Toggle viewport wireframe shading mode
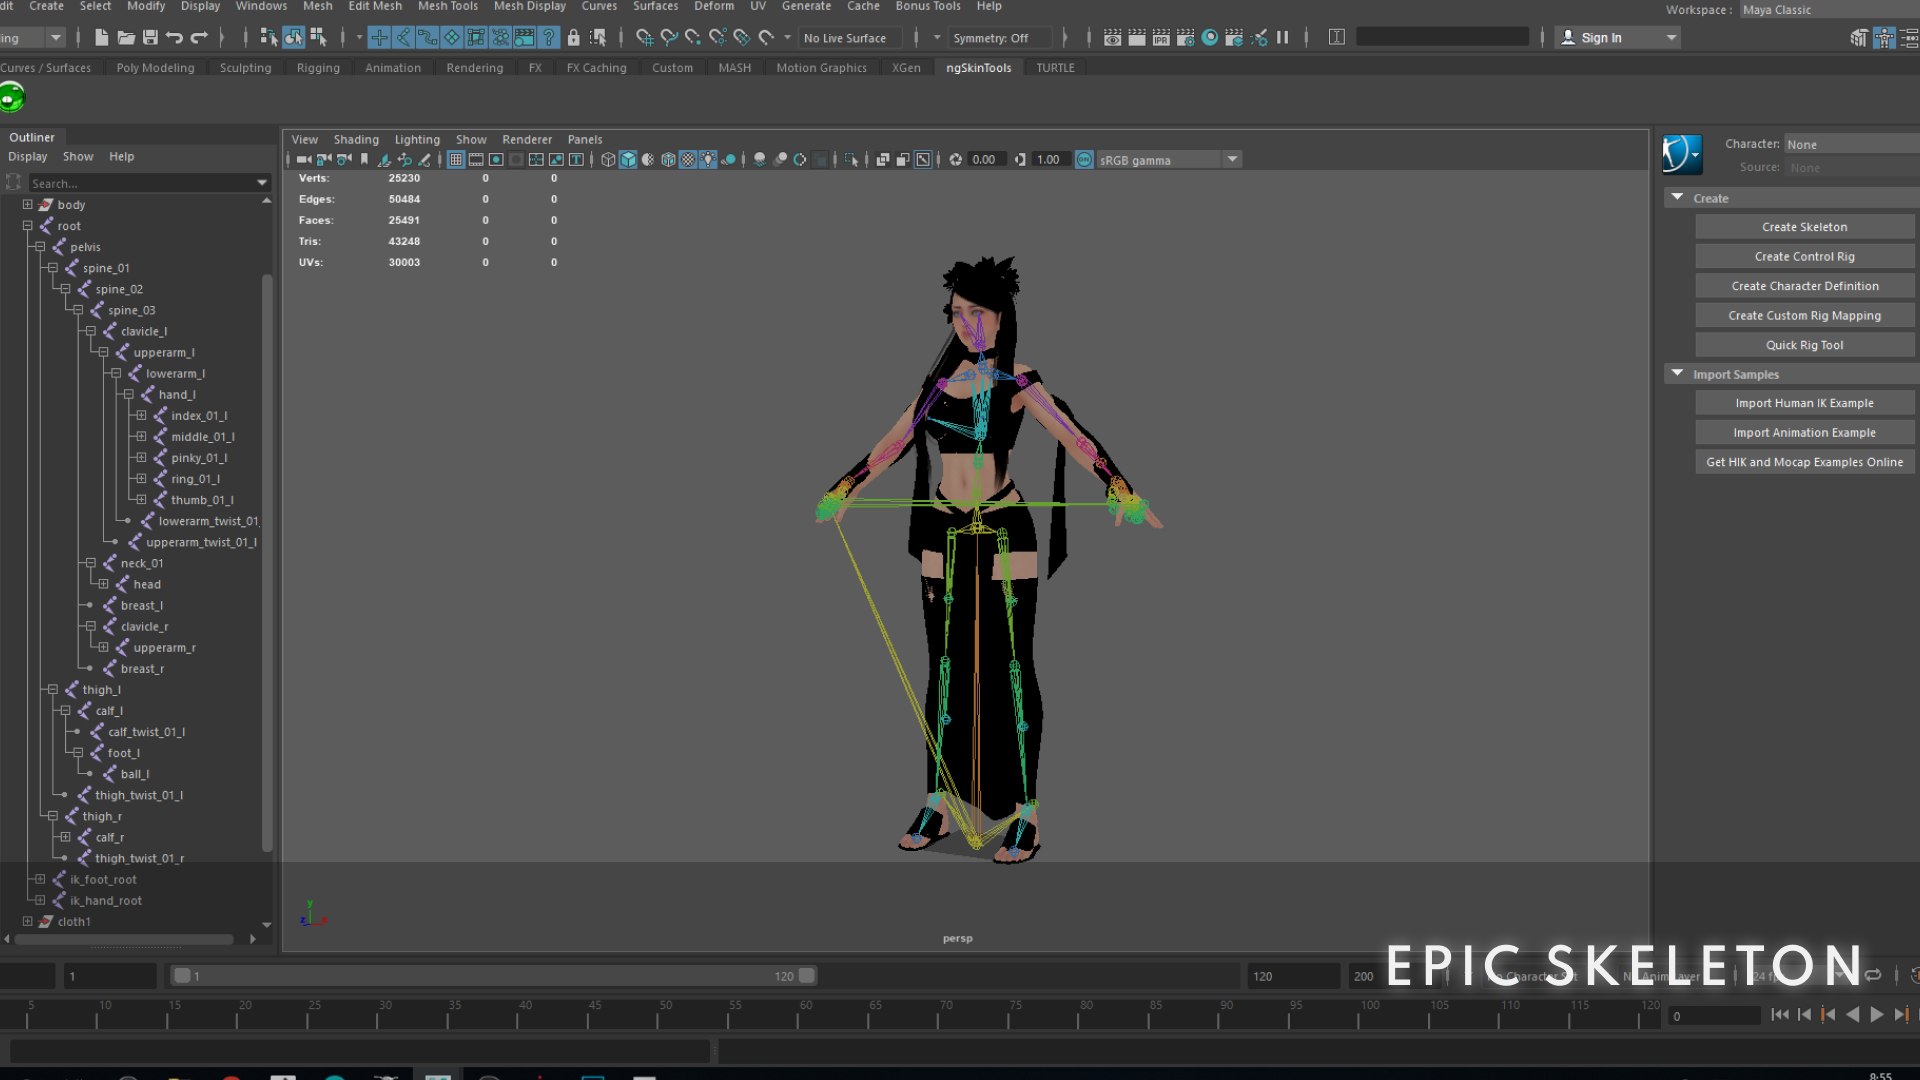 pyautogui.click(x=608, y=160)
